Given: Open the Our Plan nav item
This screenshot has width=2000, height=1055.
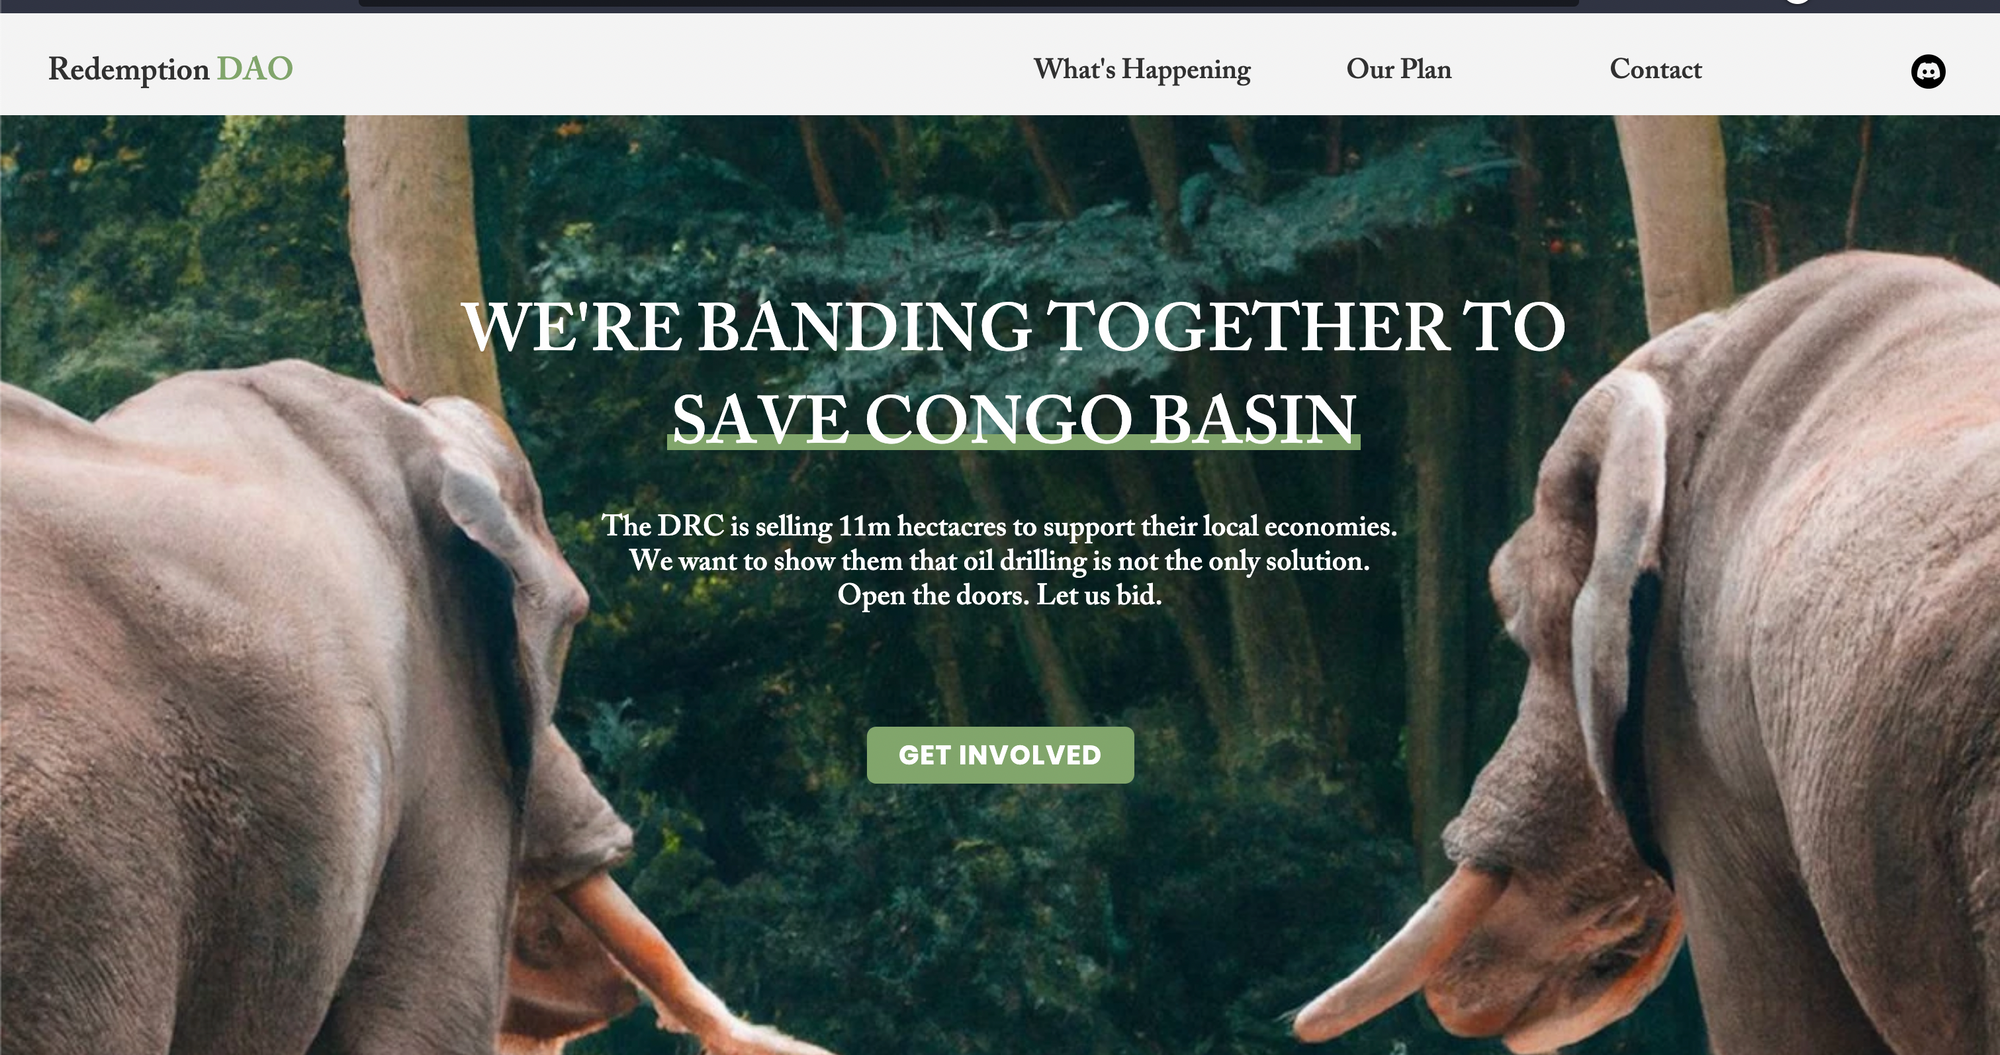Looking at the screenshot, I should [x=1398, y=69].
